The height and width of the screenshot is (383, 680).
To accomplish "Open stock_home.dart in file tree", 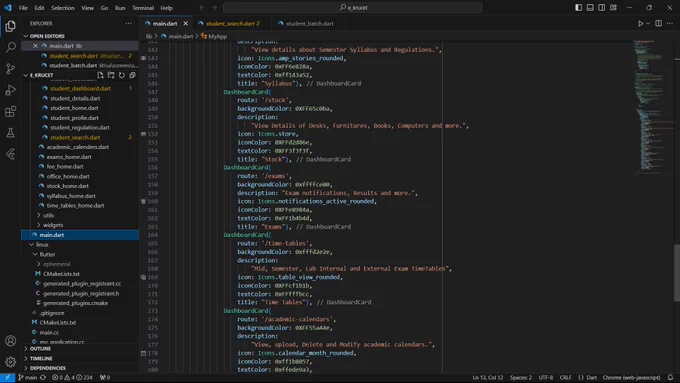I will 68,186.
